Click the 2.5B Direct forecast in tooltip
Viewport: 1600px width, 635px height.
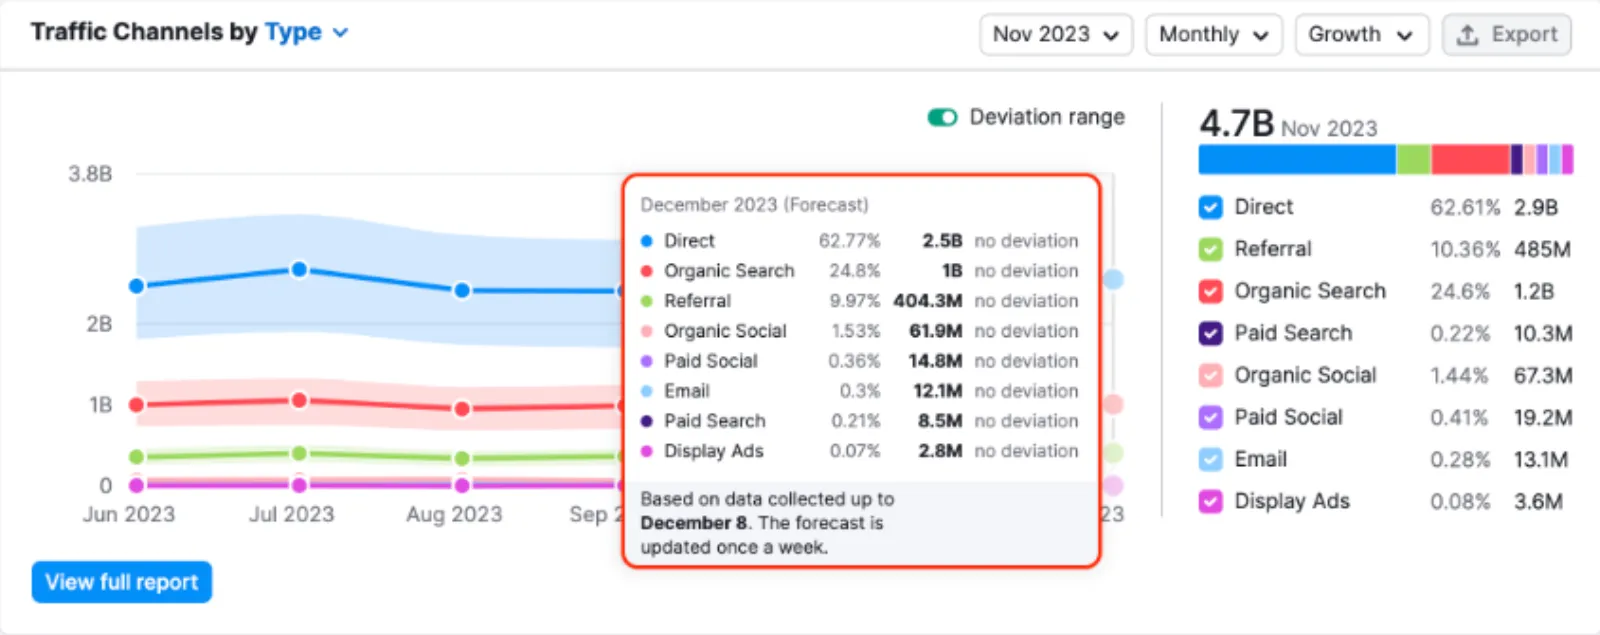[x=942, y=241]
